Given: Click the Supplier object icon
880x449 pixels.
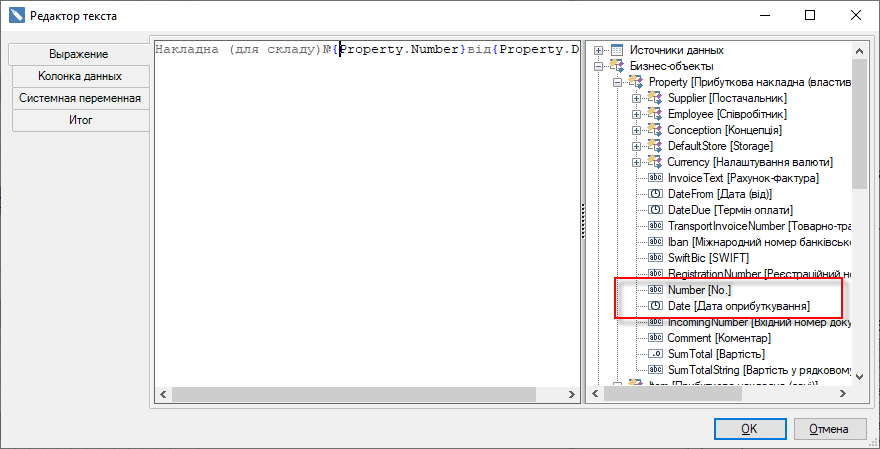Looking at the screenshot, I should click(655, 98).
